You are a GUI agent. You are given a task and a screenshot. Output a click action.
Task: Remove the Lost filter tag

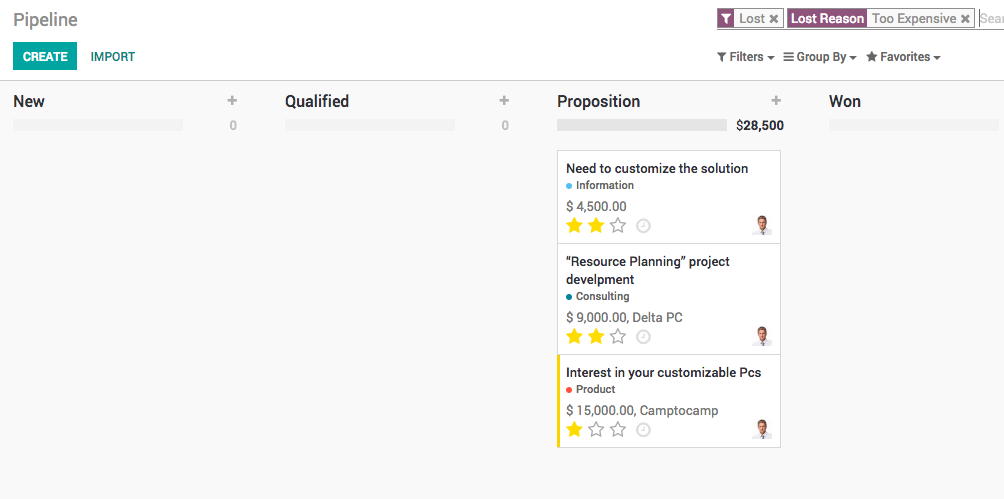(774, 19)
